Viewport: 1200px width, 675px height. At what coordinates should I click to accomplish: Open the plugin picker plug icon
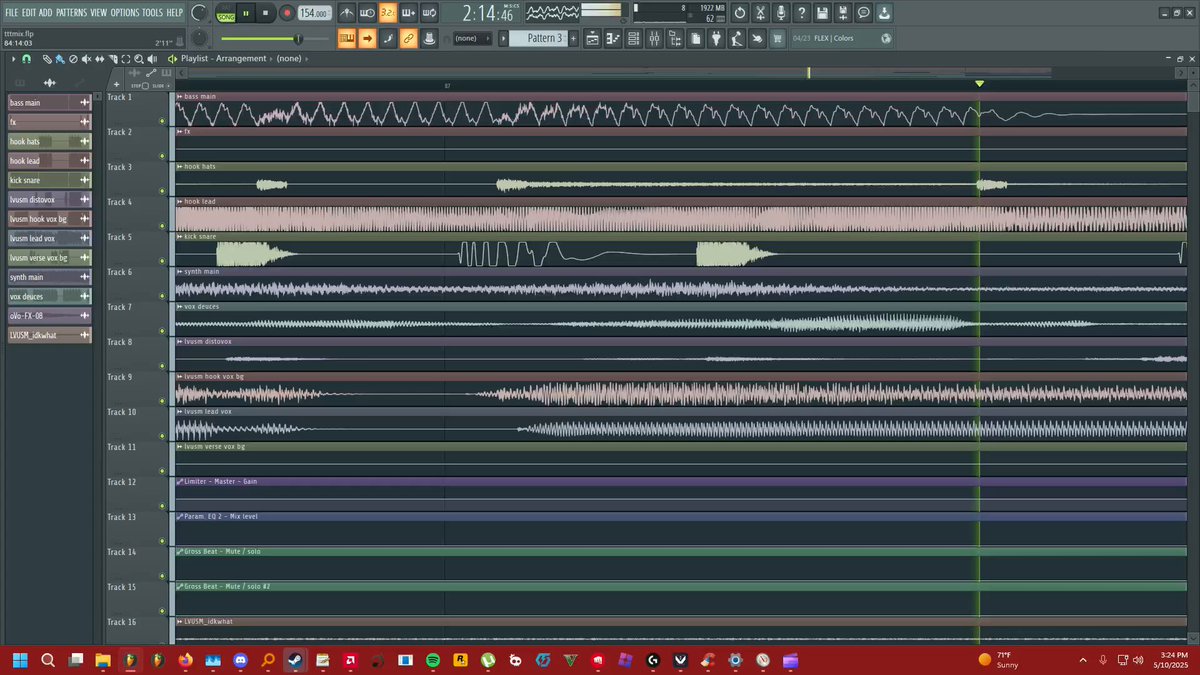(716, 38)
